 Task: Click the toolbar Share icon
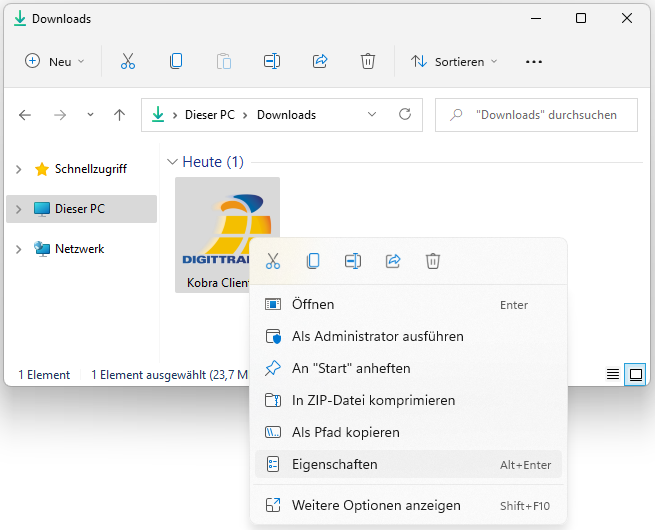point(320,61)
